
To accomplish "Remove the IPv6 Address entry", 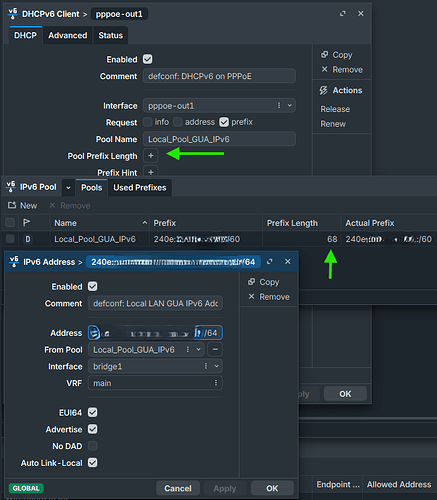I will click(269, 297).
